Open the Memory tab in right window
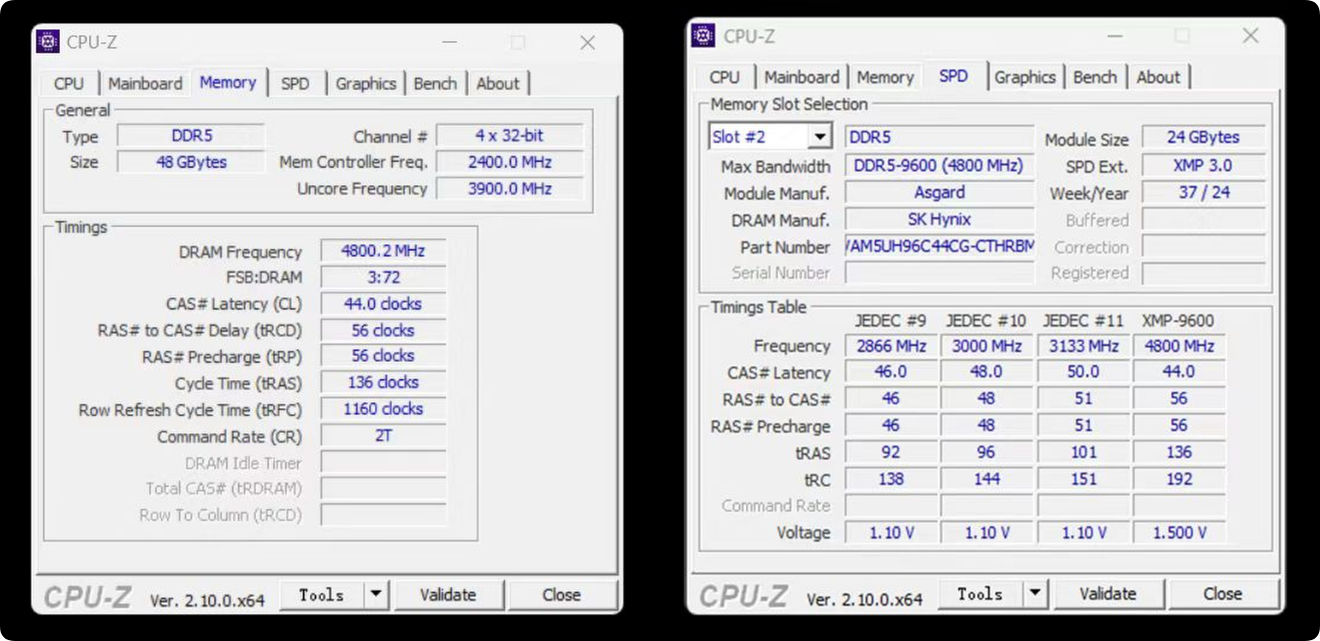Viewport: 1320px width, 641px height. [885, 77]
